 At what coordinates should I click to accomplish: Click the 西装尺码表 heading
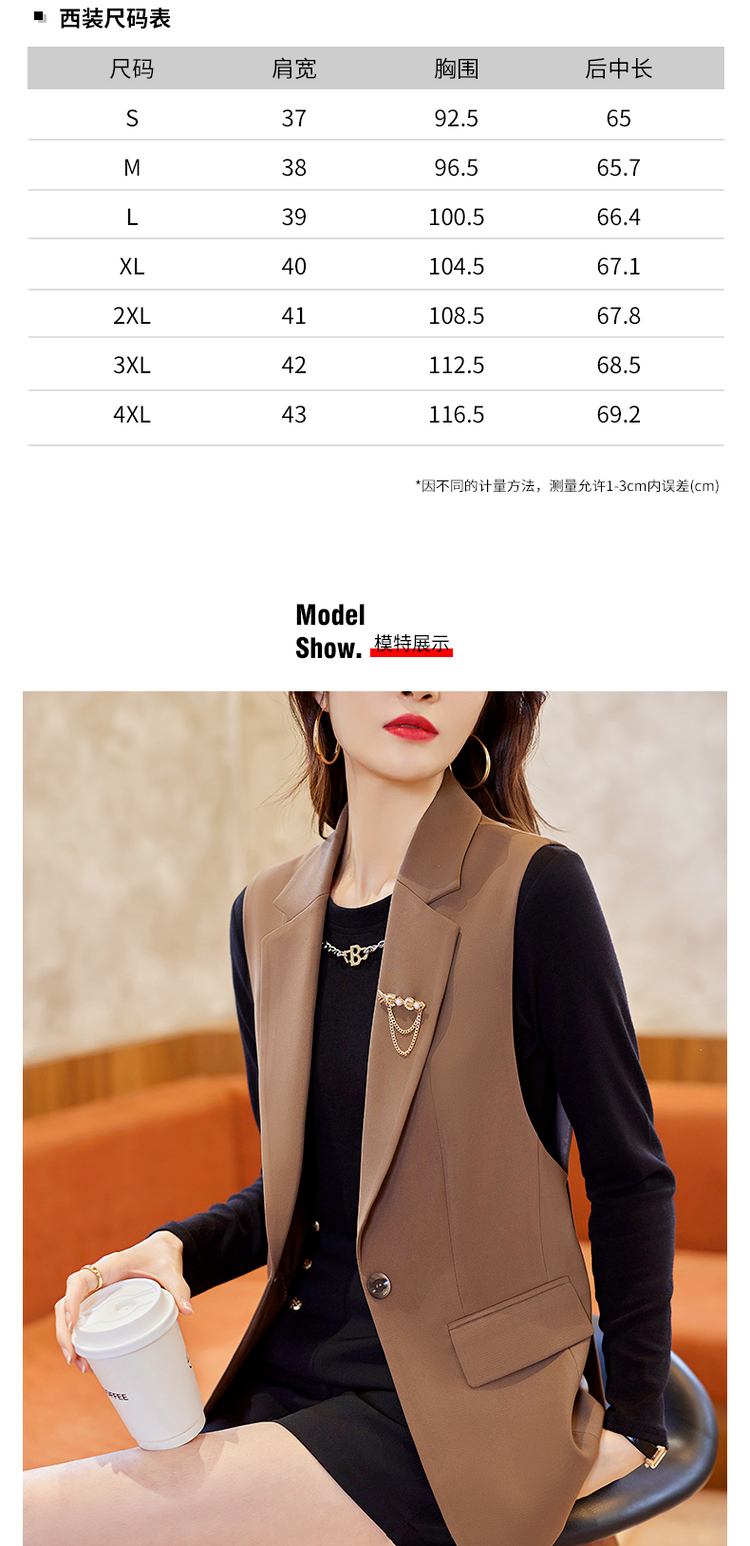[115, 18]
